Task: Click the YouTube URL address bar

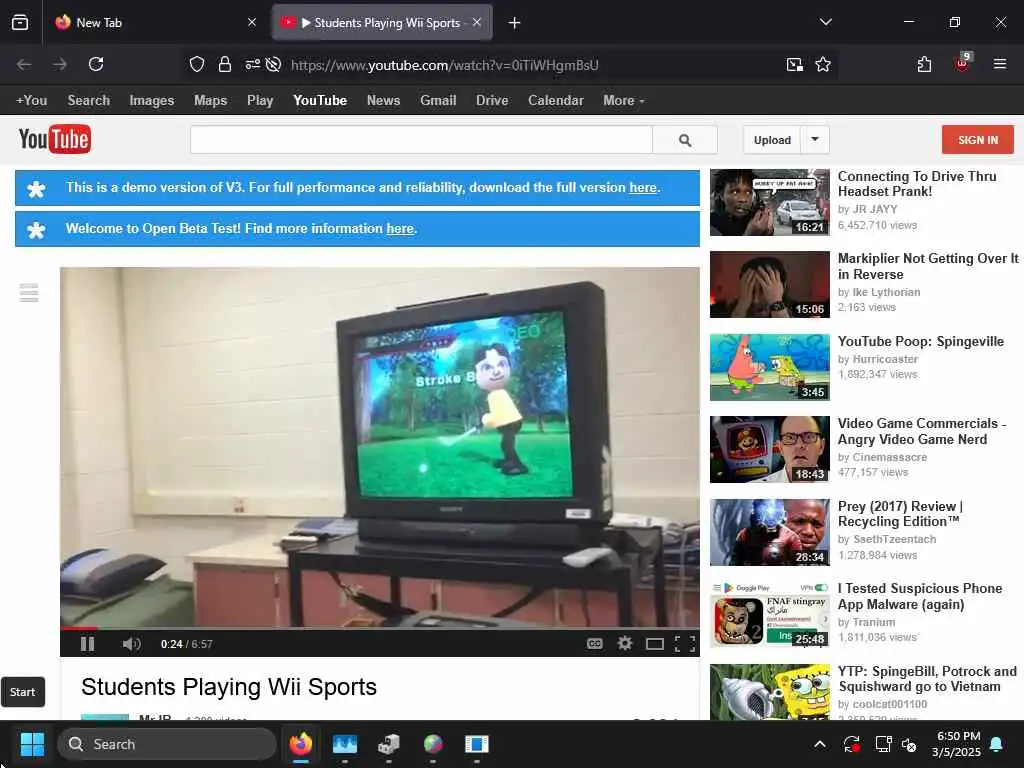Action: pyautogui.click(x=445, y=65)
